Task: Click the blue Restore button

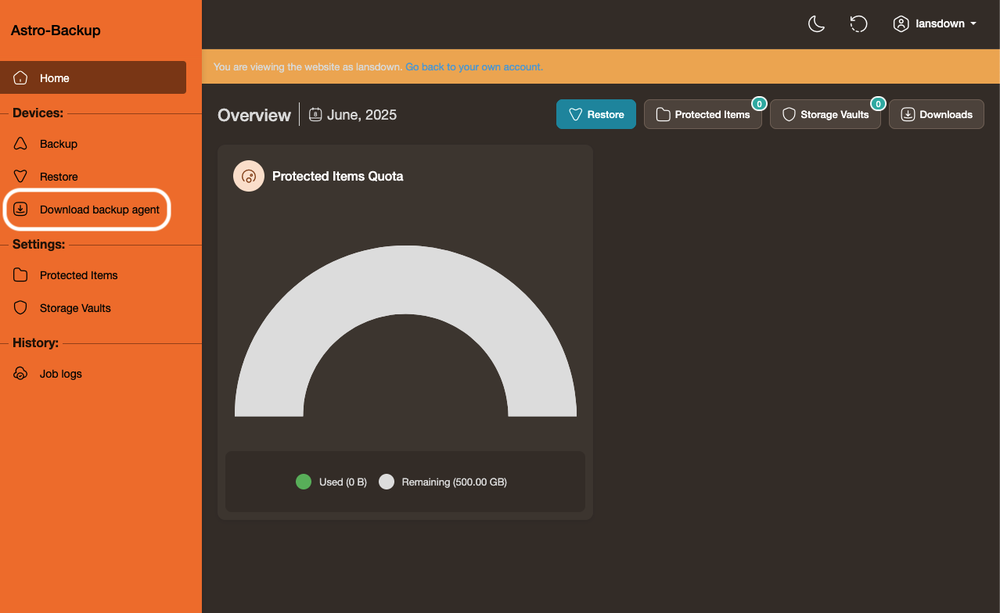Action: (596, 114)
